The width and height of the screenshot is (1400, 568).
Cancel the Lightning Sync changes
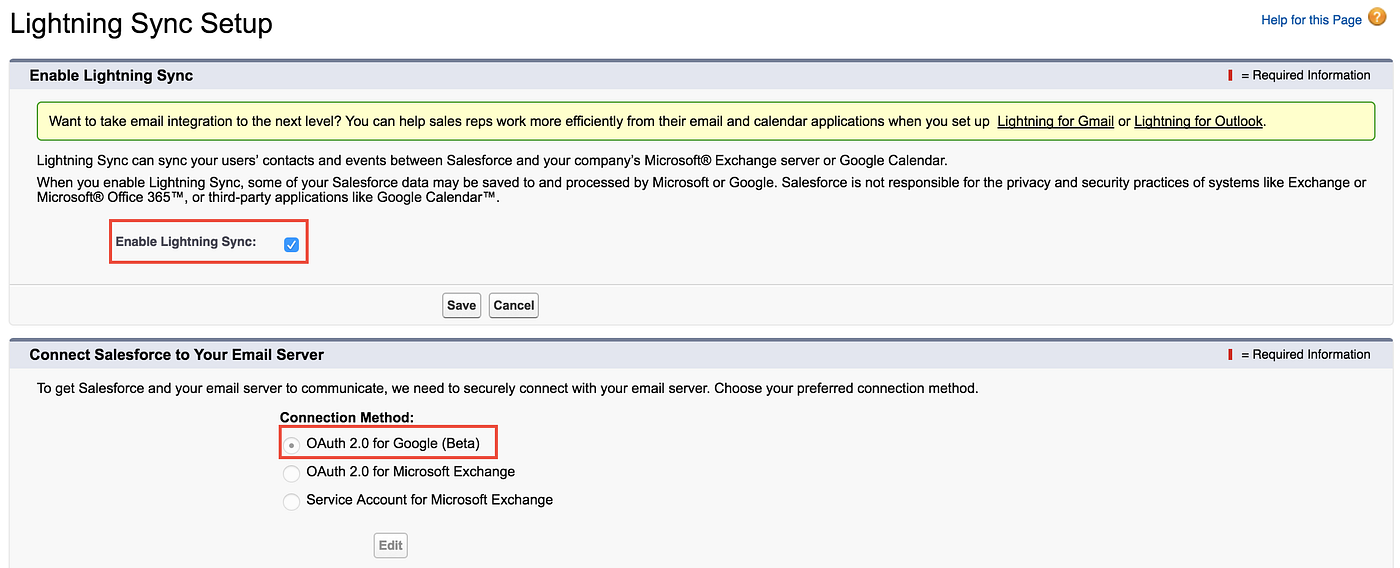tap(514, 305)
